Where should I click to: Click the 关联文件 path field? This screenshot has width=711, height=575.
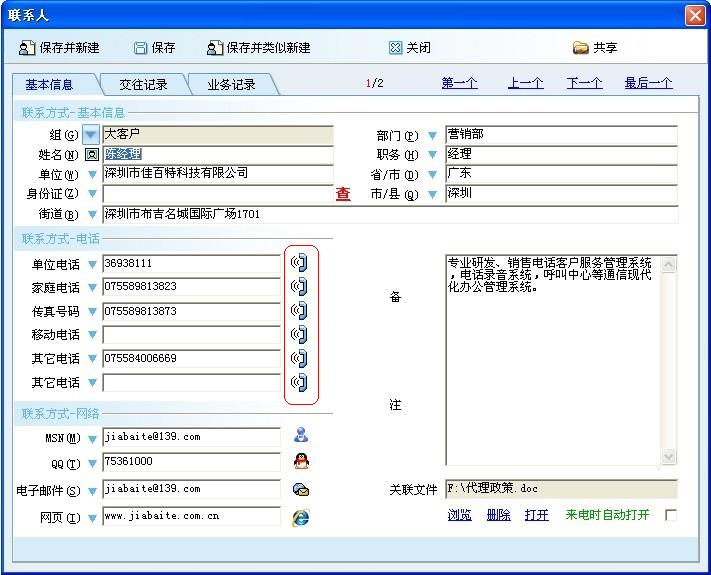(561, 489)
